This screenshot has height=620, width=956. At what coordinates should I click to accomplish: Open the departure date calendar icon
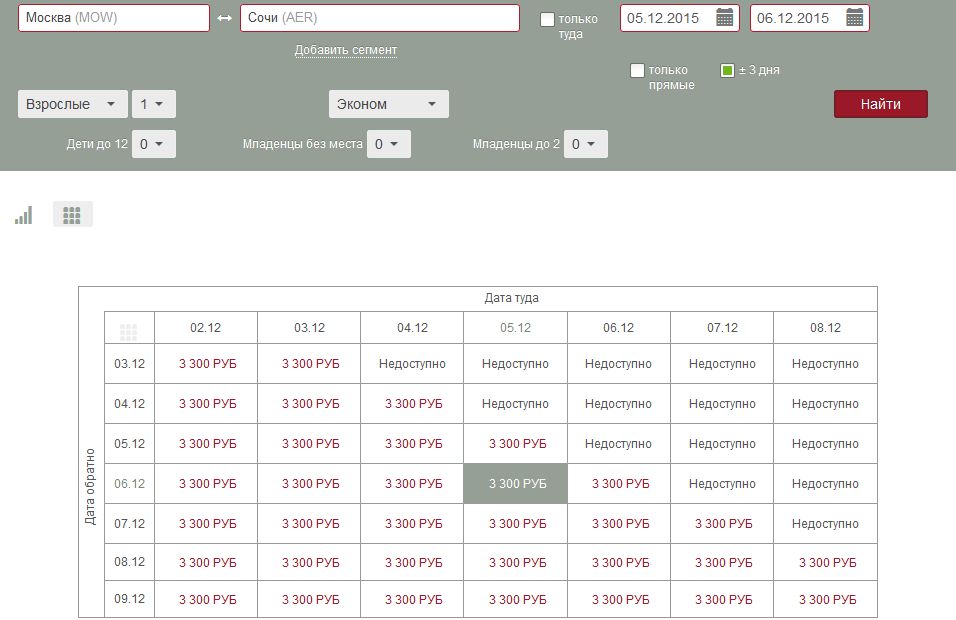click(x=725, y=18)
